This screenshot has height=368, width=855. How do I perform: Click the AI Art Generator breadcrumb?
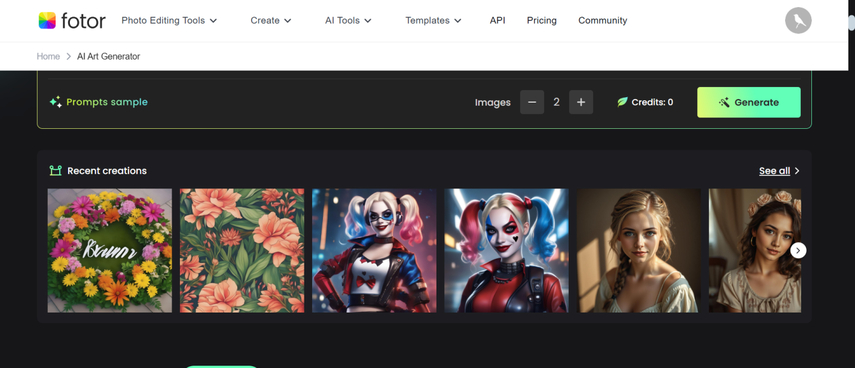click(109, 56)
